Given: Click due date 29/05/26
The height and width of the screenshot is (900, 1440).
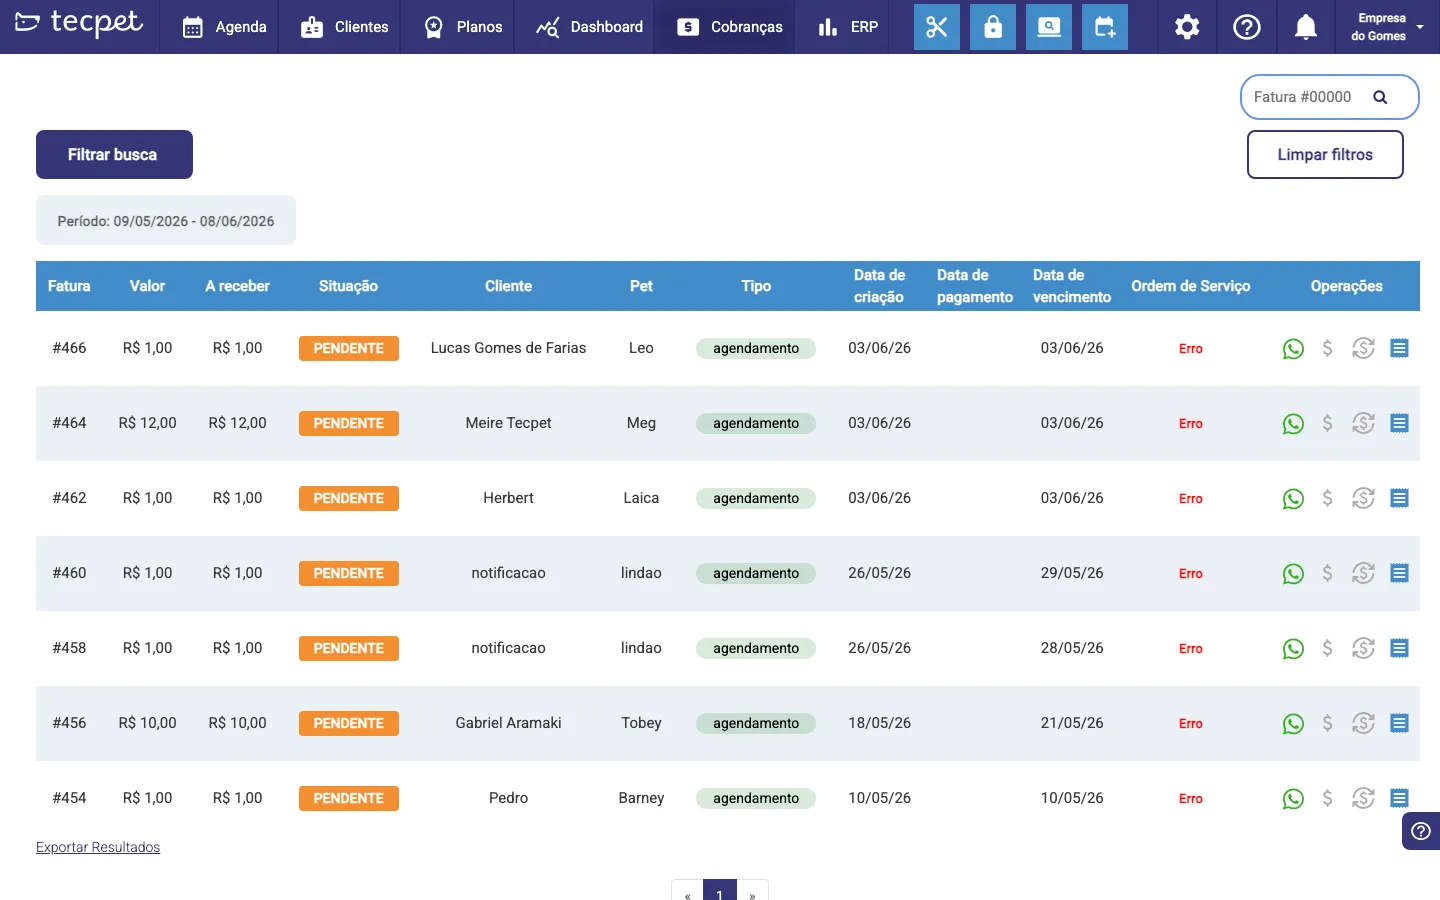Looking at the screenshot, I should click(1072, 573).
